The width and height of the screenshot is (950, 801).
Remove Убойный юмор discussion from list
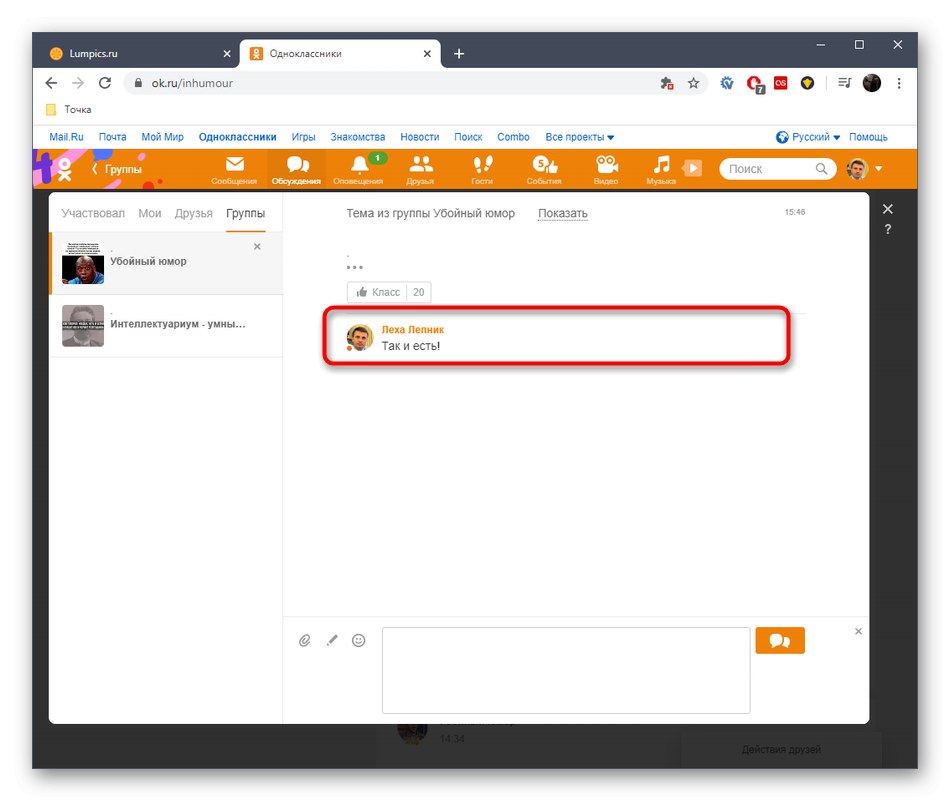tap(257, 247)
